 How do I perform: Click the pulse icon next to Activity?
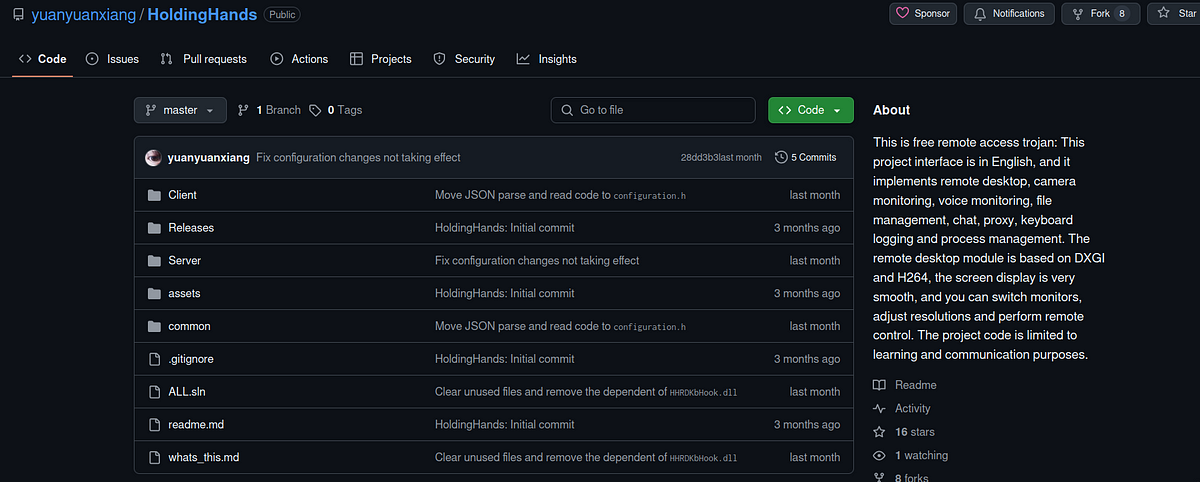pos(879,408)
